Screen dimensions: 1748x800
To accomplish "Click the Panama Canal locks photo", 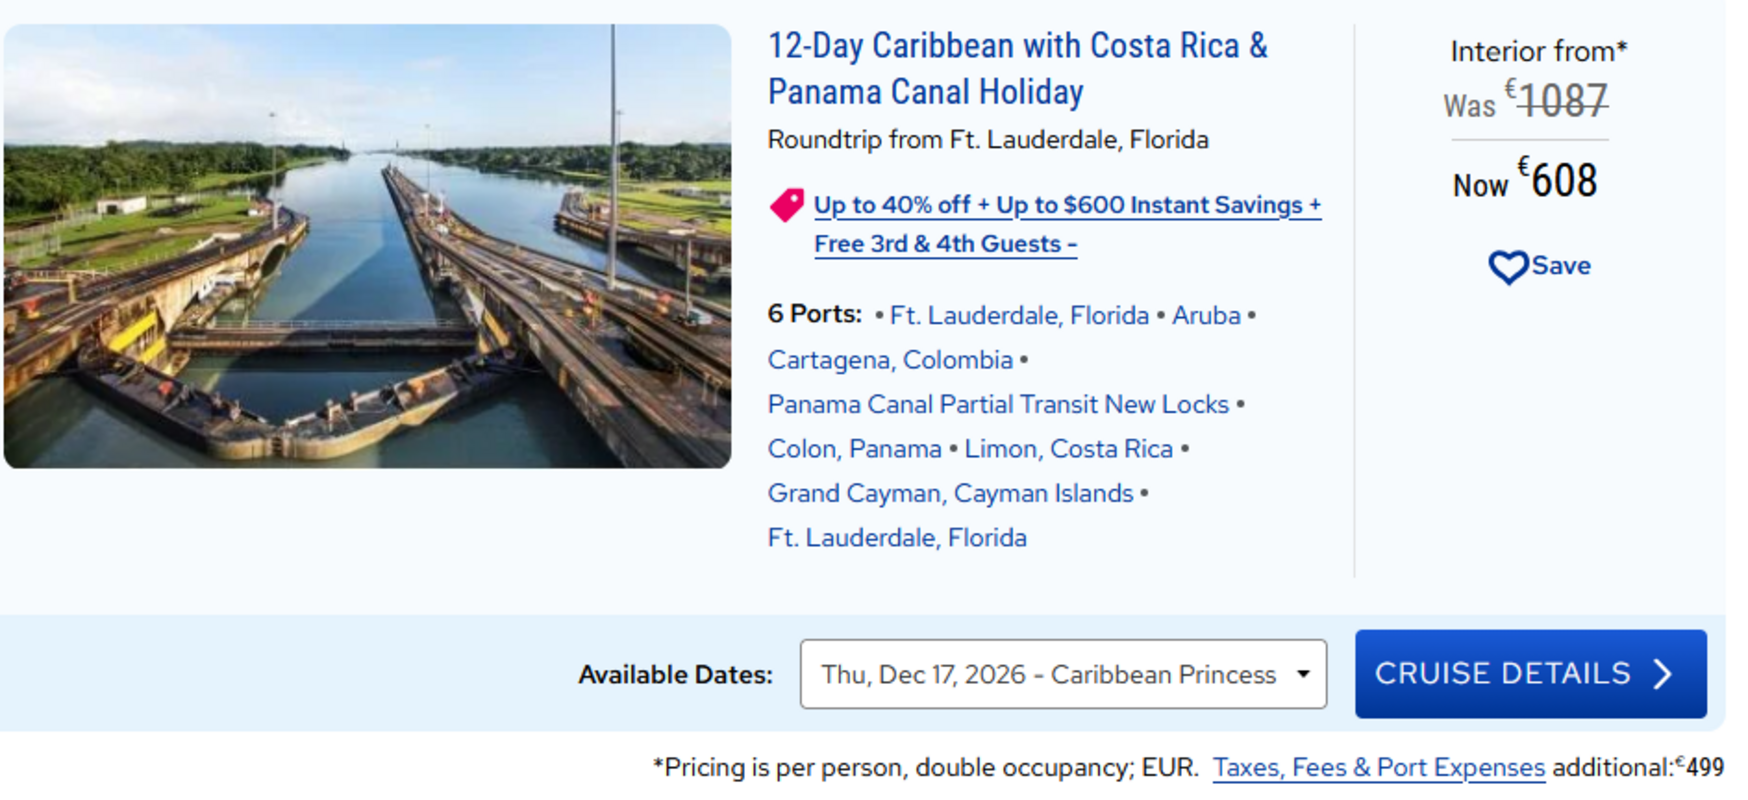I will 367,246.
